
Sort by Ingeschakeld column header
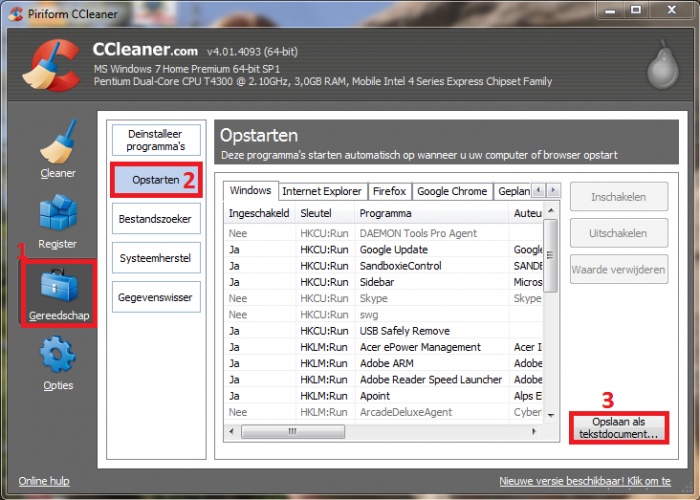pos(259,213)
